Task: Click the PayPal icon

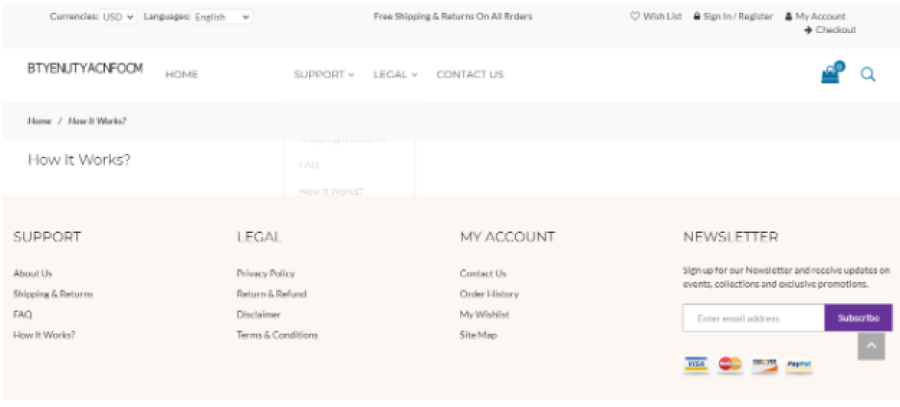Action: tap(799, 365)
